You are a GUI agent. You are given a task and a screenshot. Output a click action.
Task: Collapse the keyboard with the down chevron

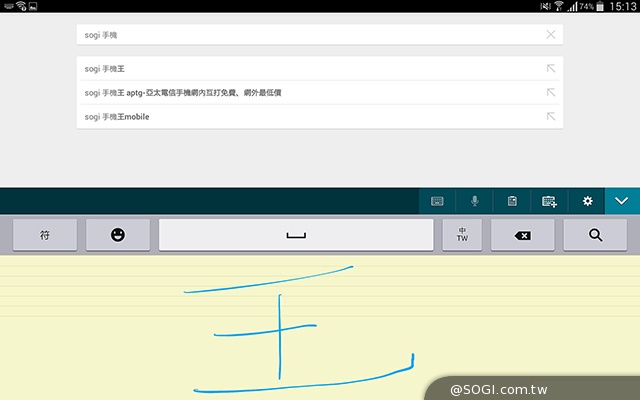(x=622, y=201)
